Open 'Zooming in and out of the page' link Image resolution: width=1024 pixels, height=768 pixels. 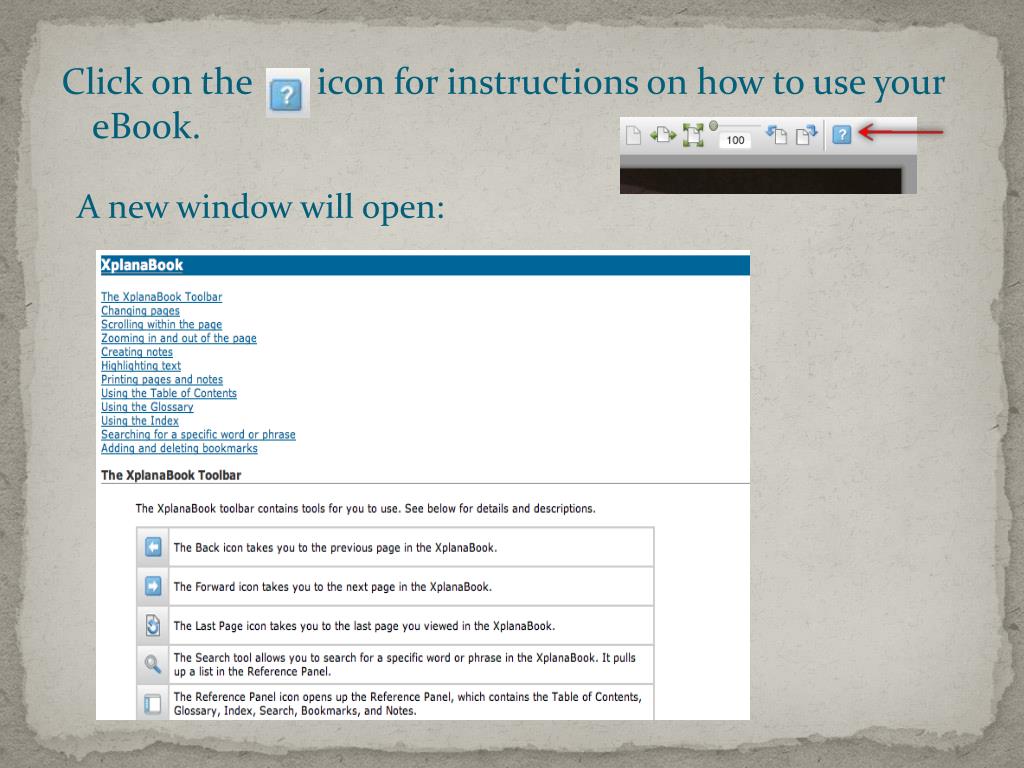click(x=179, y=338)
